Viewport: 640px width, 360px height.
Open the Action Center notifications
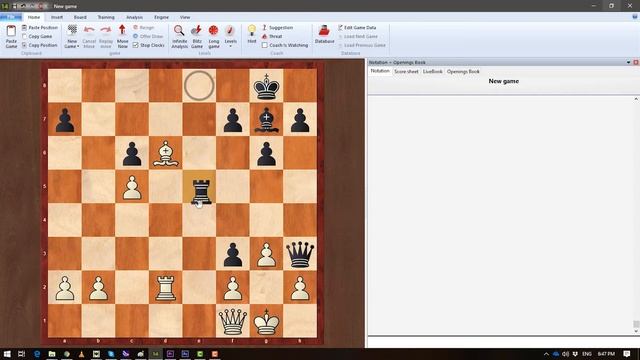(627, 354)
